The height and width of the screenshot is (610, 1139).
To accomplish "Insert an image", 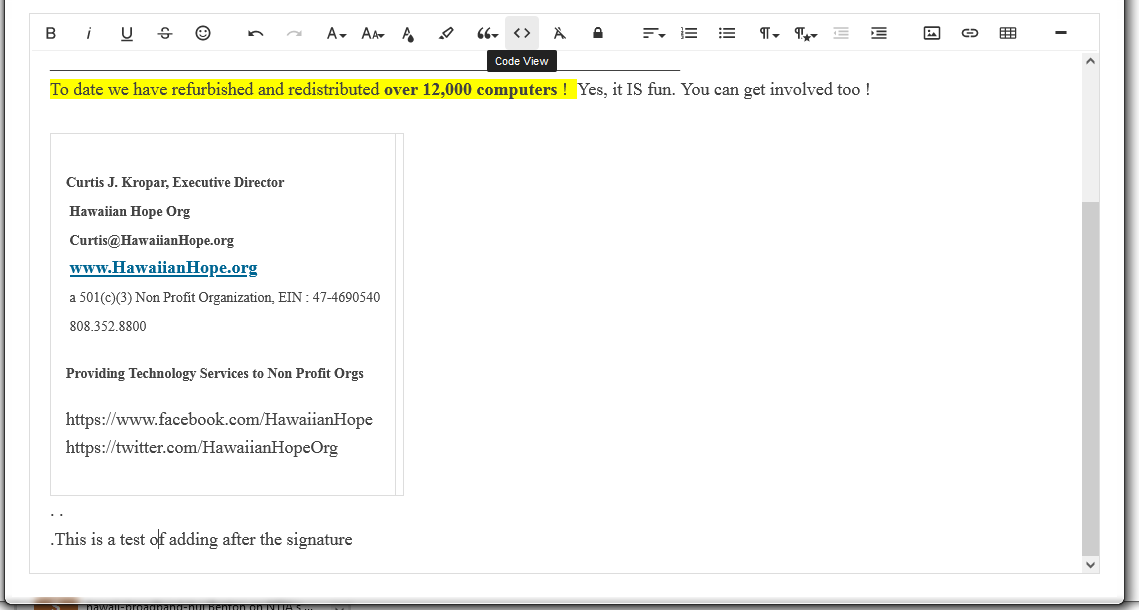I will pos(932,33).
